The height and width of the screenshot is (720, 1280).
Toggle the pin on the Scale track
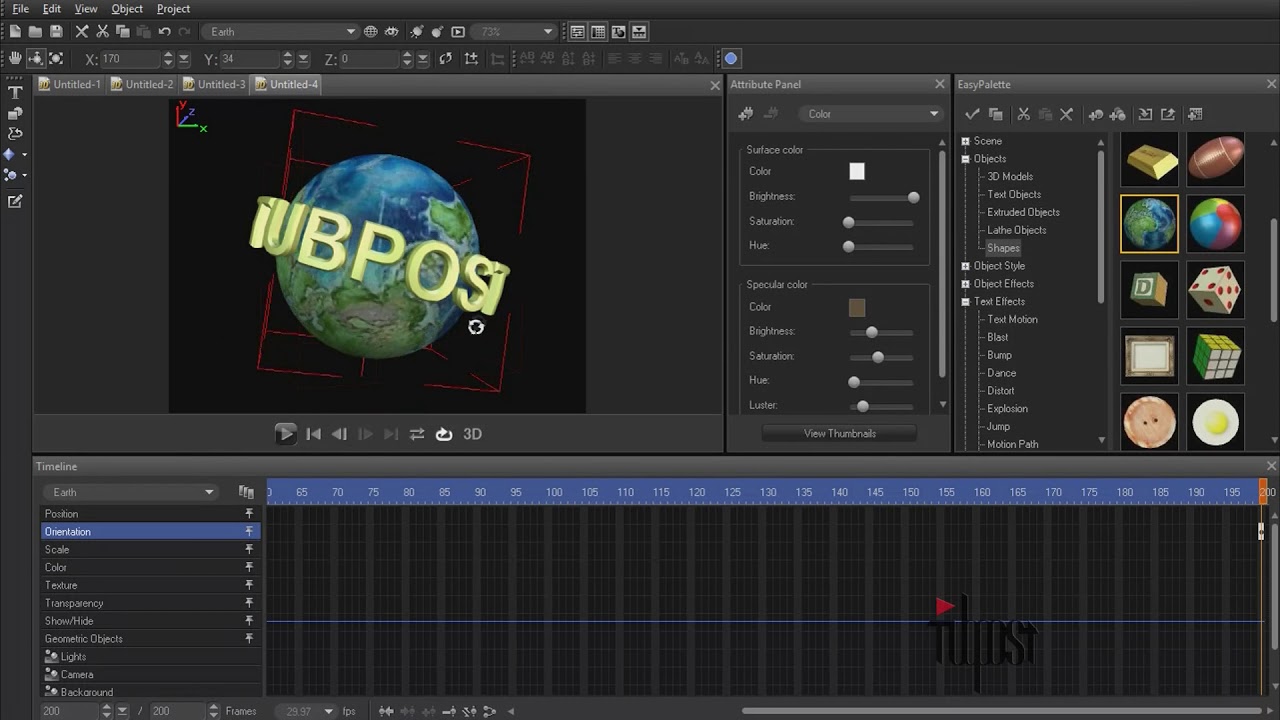pos(249,550)
